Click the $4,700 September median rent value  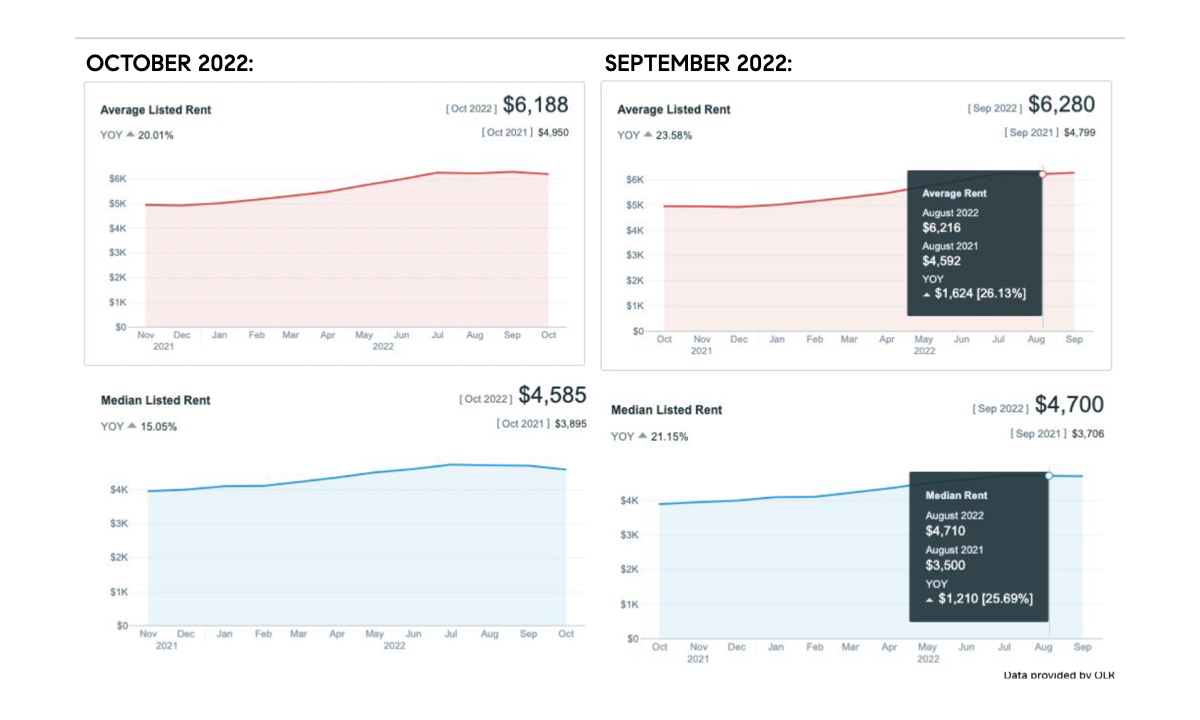click(1069, 405)
